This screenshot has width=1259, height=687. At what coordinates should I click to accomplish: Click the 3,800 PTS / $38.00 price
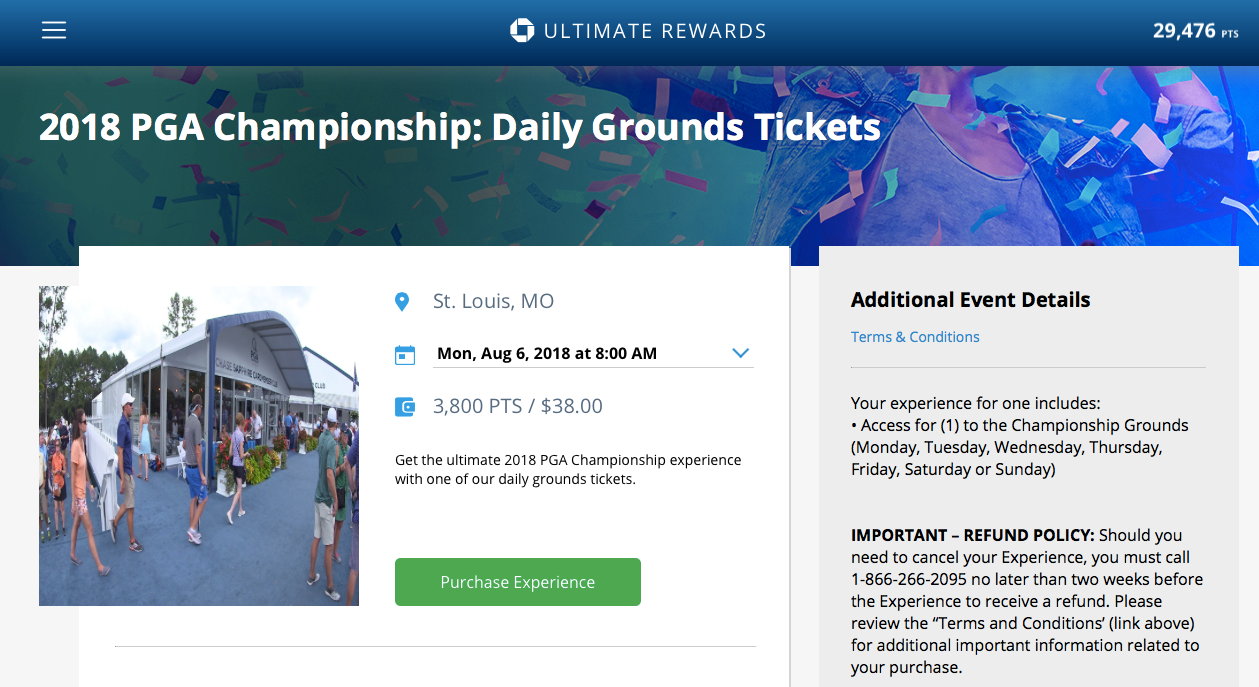[517, 406]
